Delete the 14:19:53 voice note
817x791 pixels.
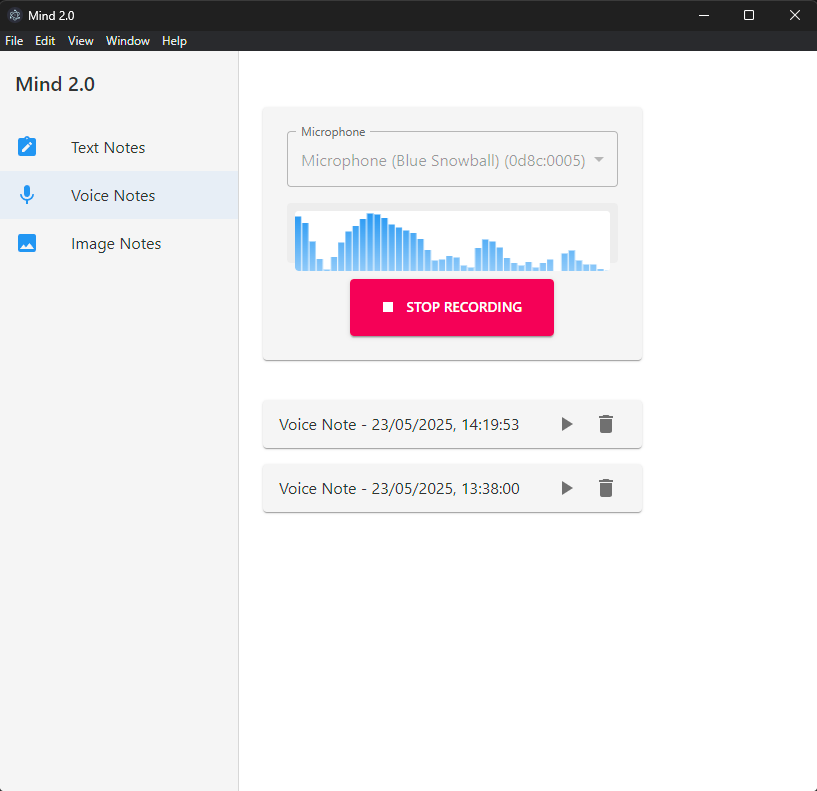click(x=605, y=424)
